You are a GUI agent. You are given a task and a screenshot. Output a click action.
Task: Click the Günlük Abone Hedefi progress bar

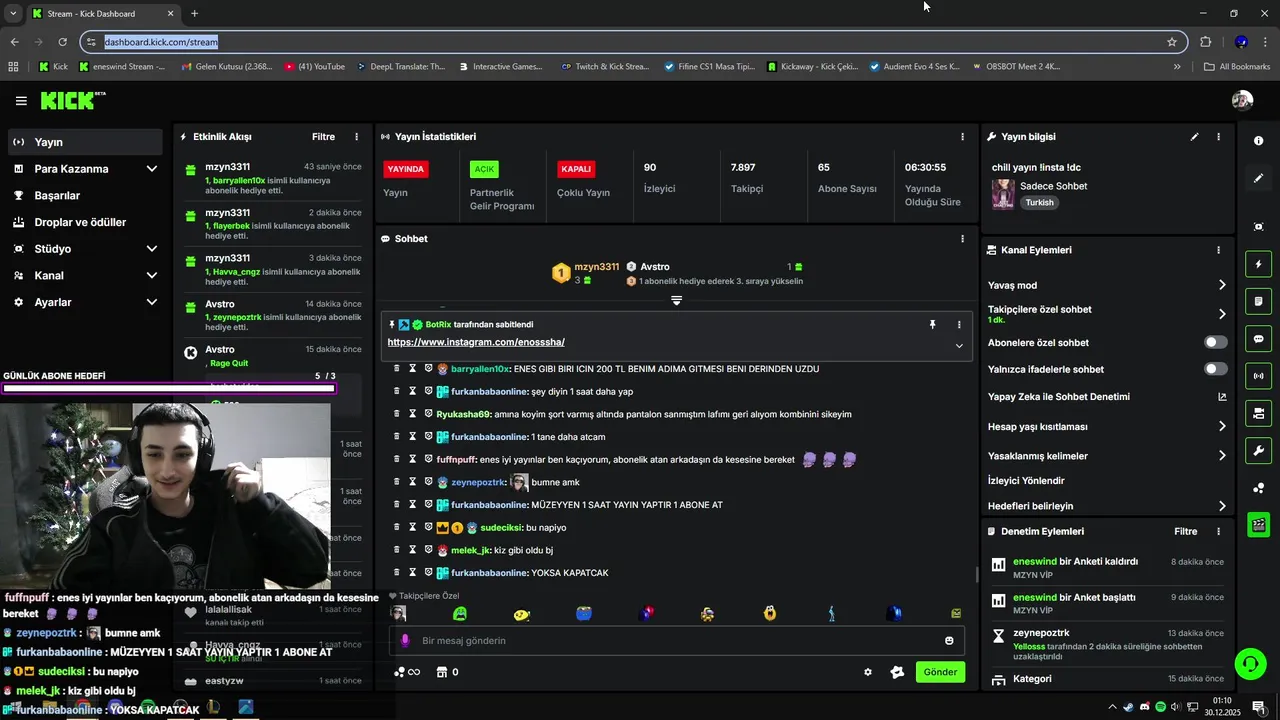click(x=168, y=388)
